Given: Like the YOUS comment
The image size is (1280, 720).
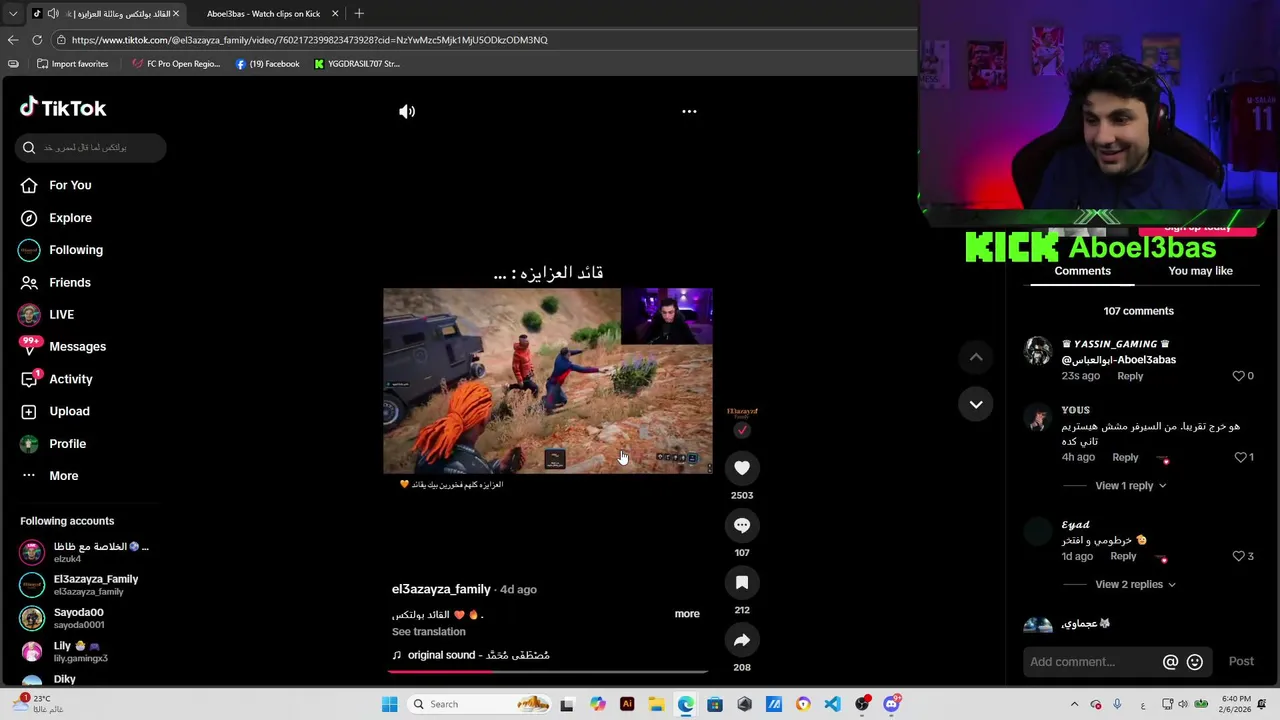Looking at the screenshot, I should 1240,457.
